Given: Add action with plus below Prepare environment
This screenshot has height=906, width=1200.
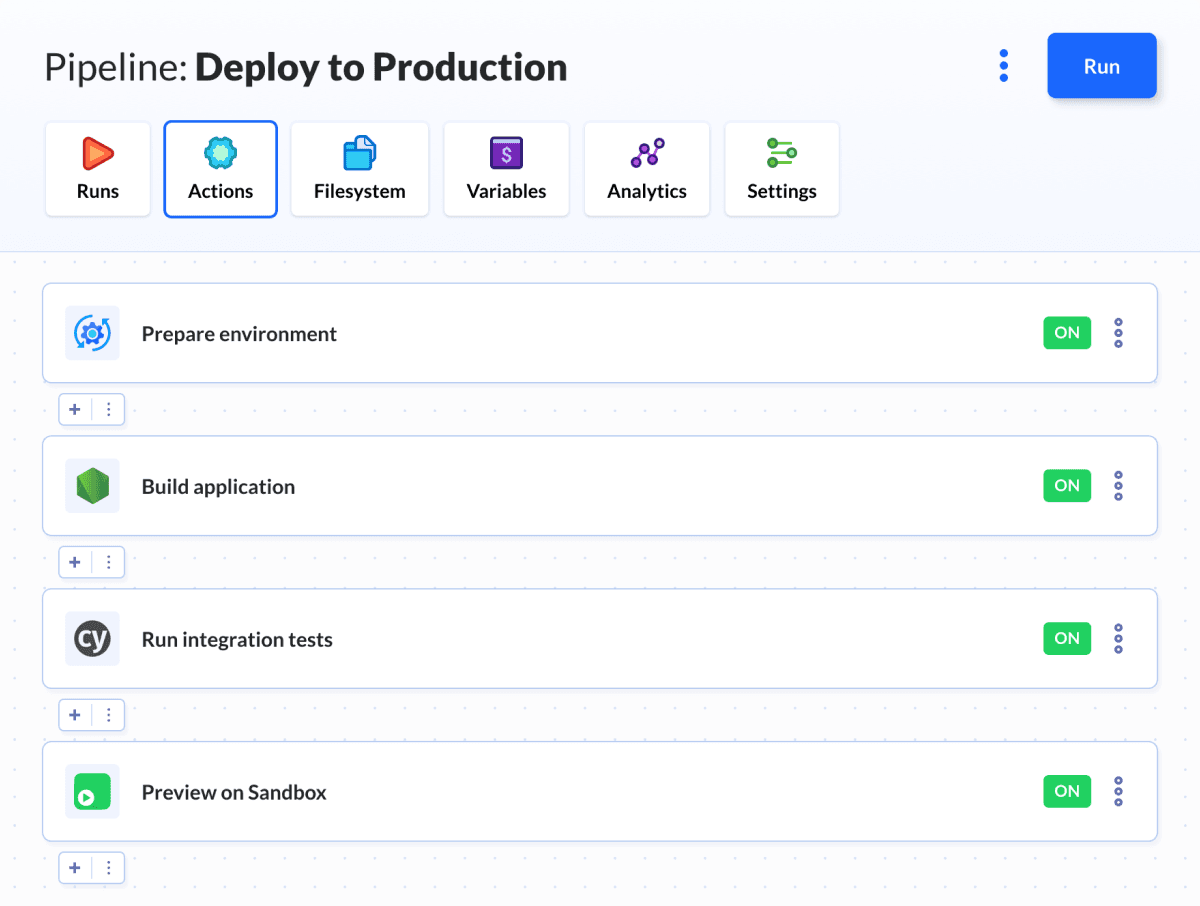Looking at the screenshot, I should 75,409.
